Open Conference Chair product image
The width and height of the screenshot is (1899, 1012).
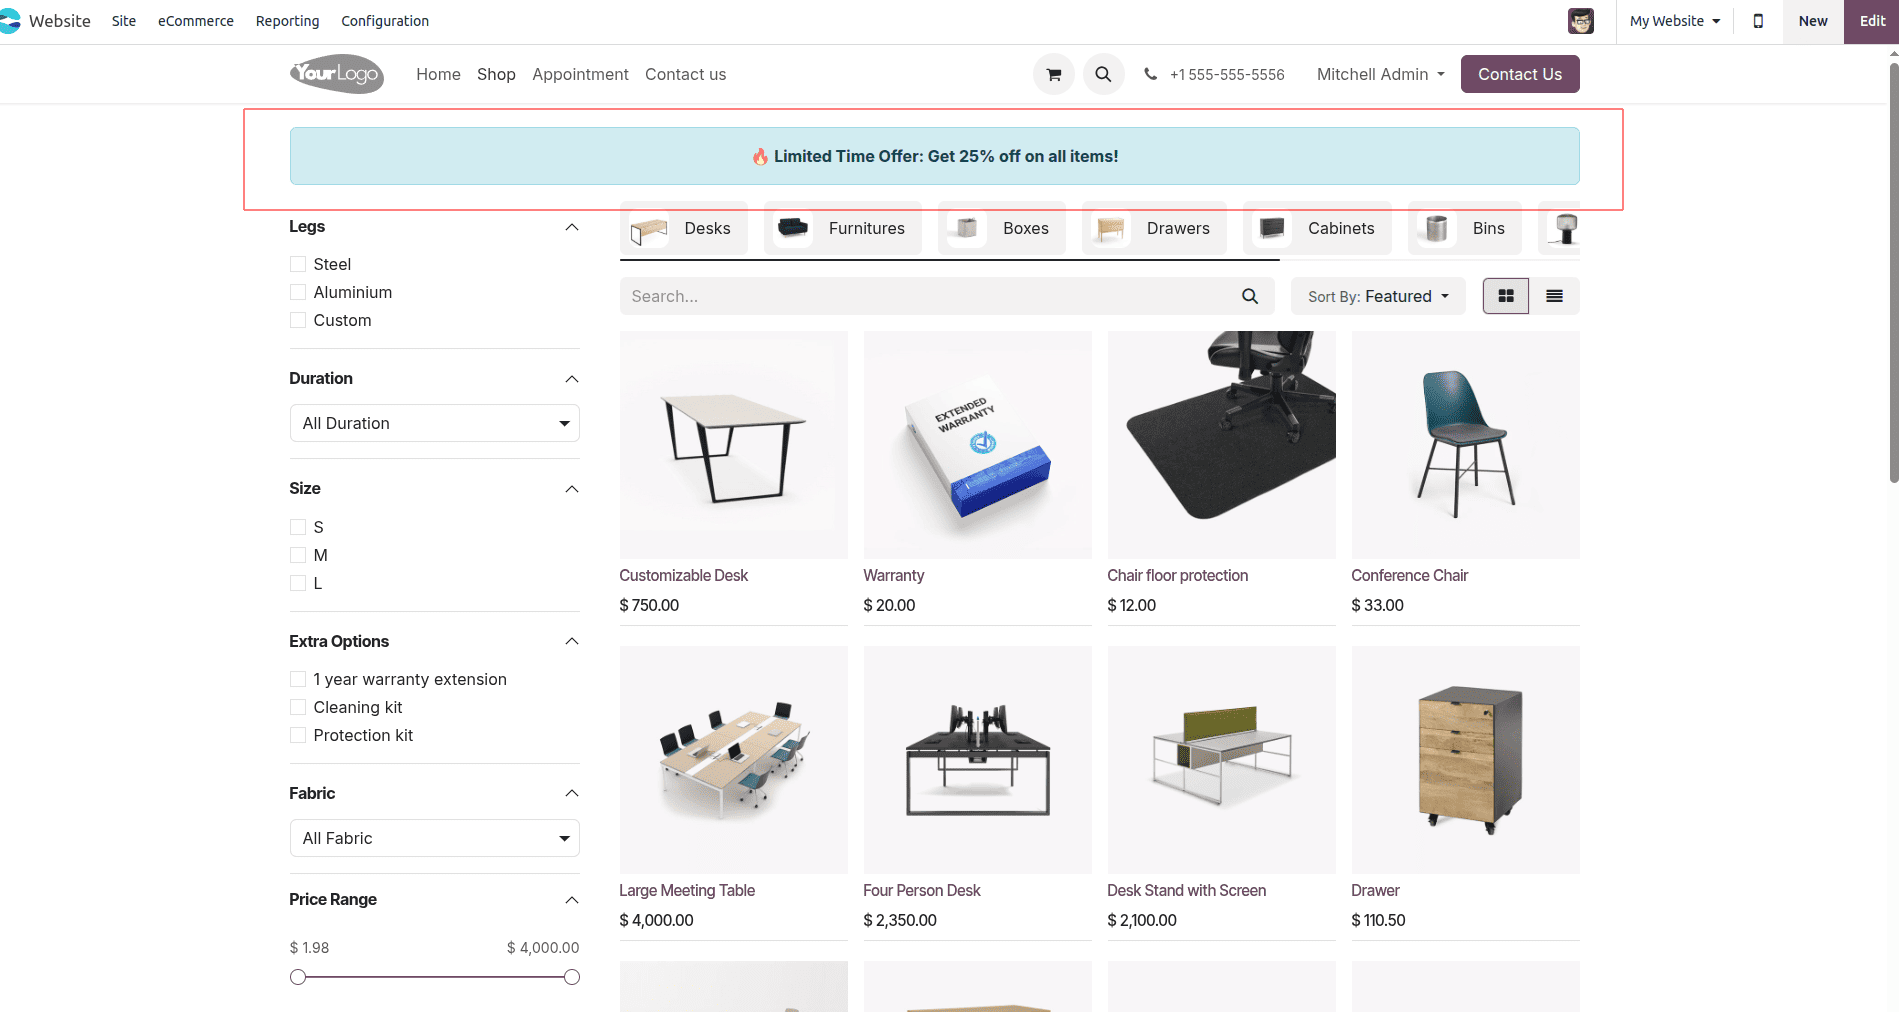[x=1466, y=445]
